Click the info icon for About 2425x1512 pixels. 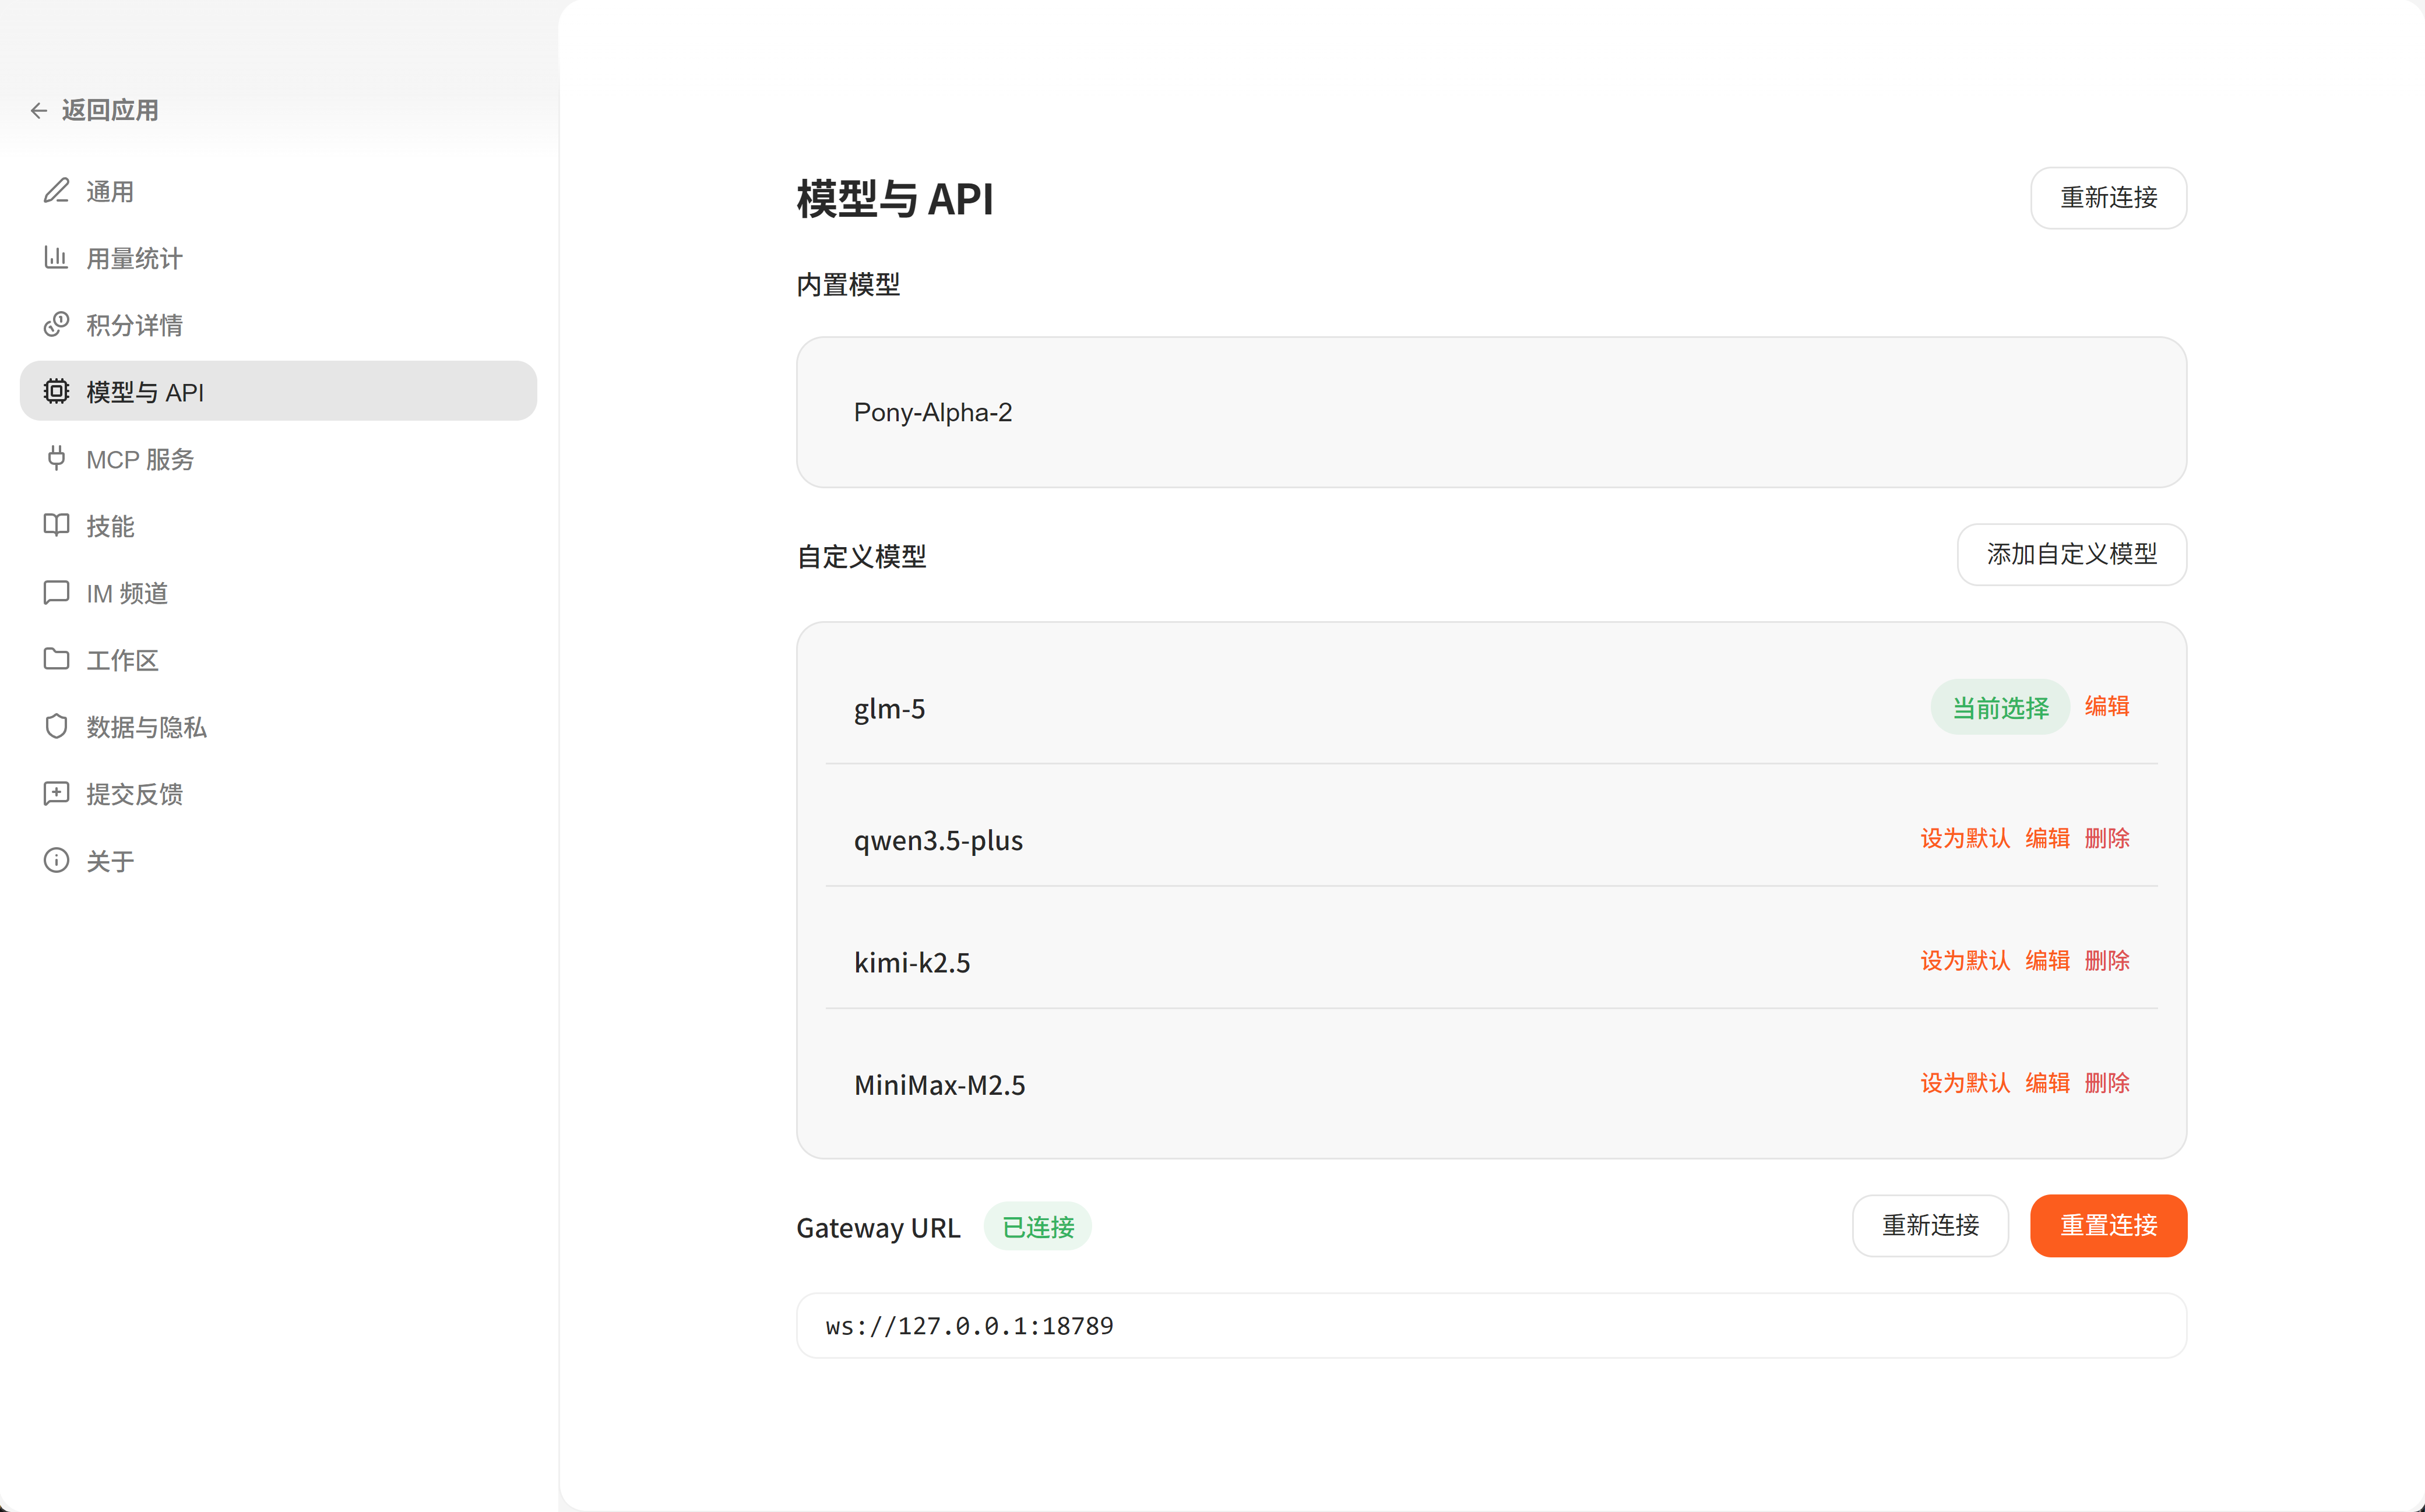click(56, 861)
